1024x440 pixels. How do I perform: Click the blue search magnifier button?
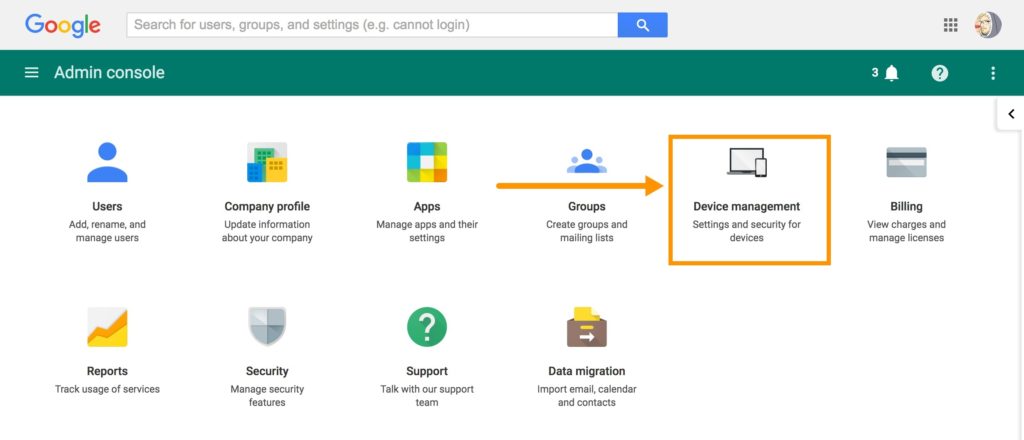pyautogui.click(x=643, y=25)
